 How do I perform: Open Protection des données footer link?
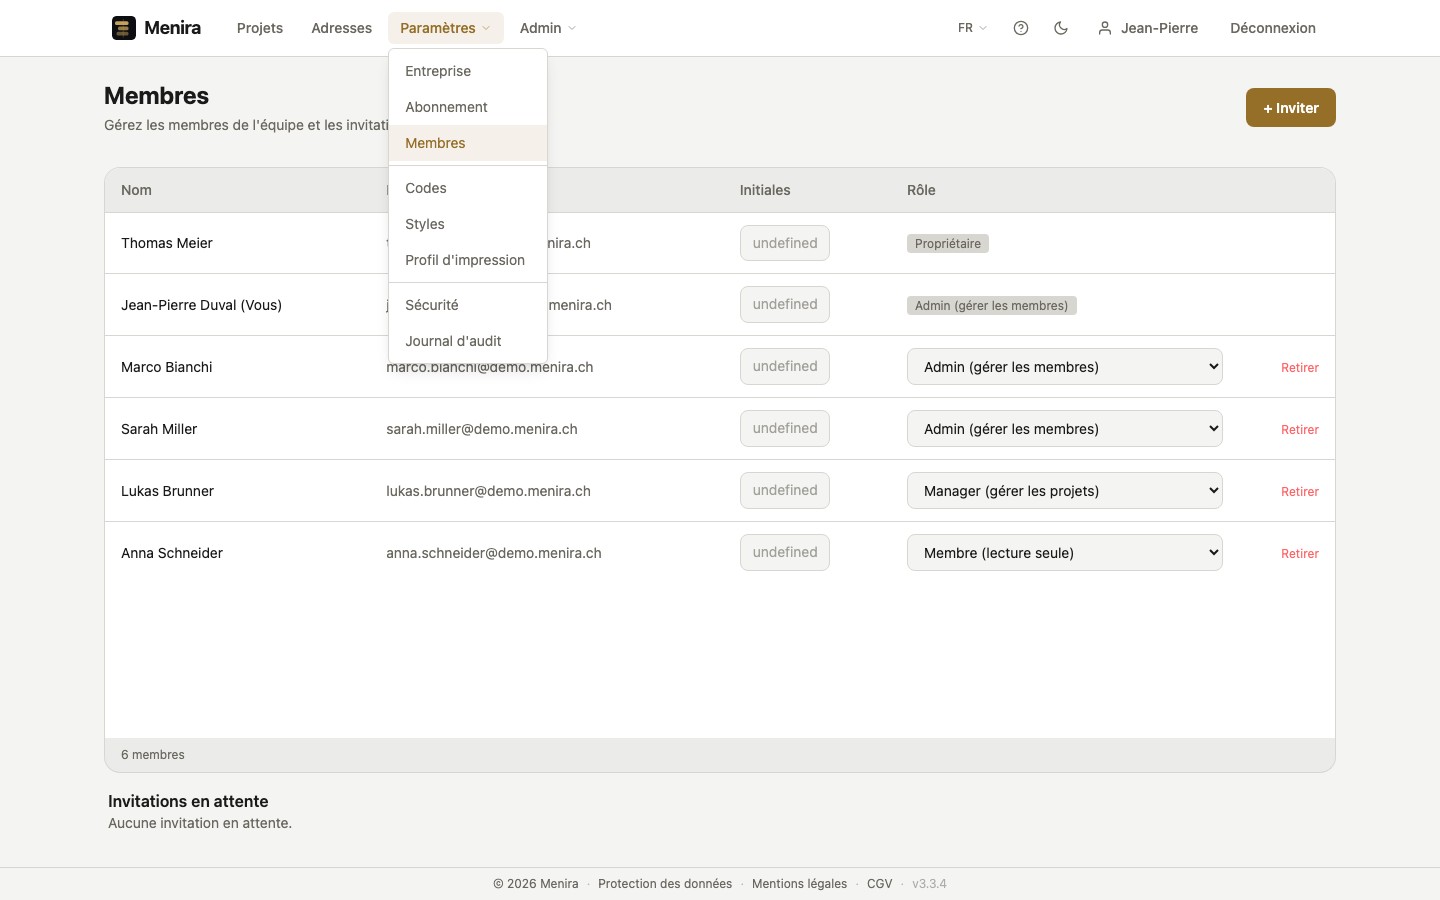pyautogui.click(x=665, y=884)
